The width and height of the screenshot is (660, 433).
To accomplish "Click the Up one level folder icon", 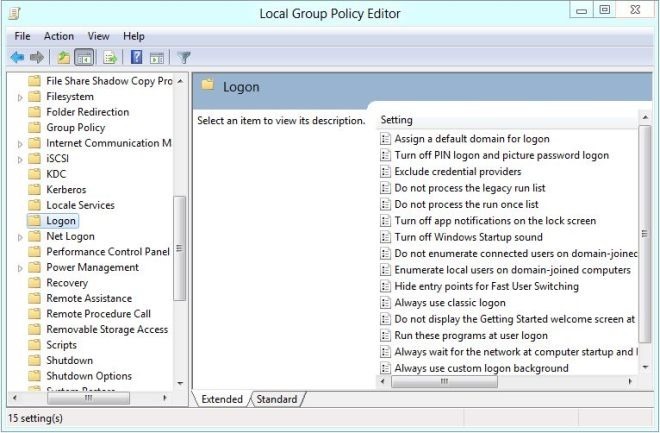I will pos(64,57).
